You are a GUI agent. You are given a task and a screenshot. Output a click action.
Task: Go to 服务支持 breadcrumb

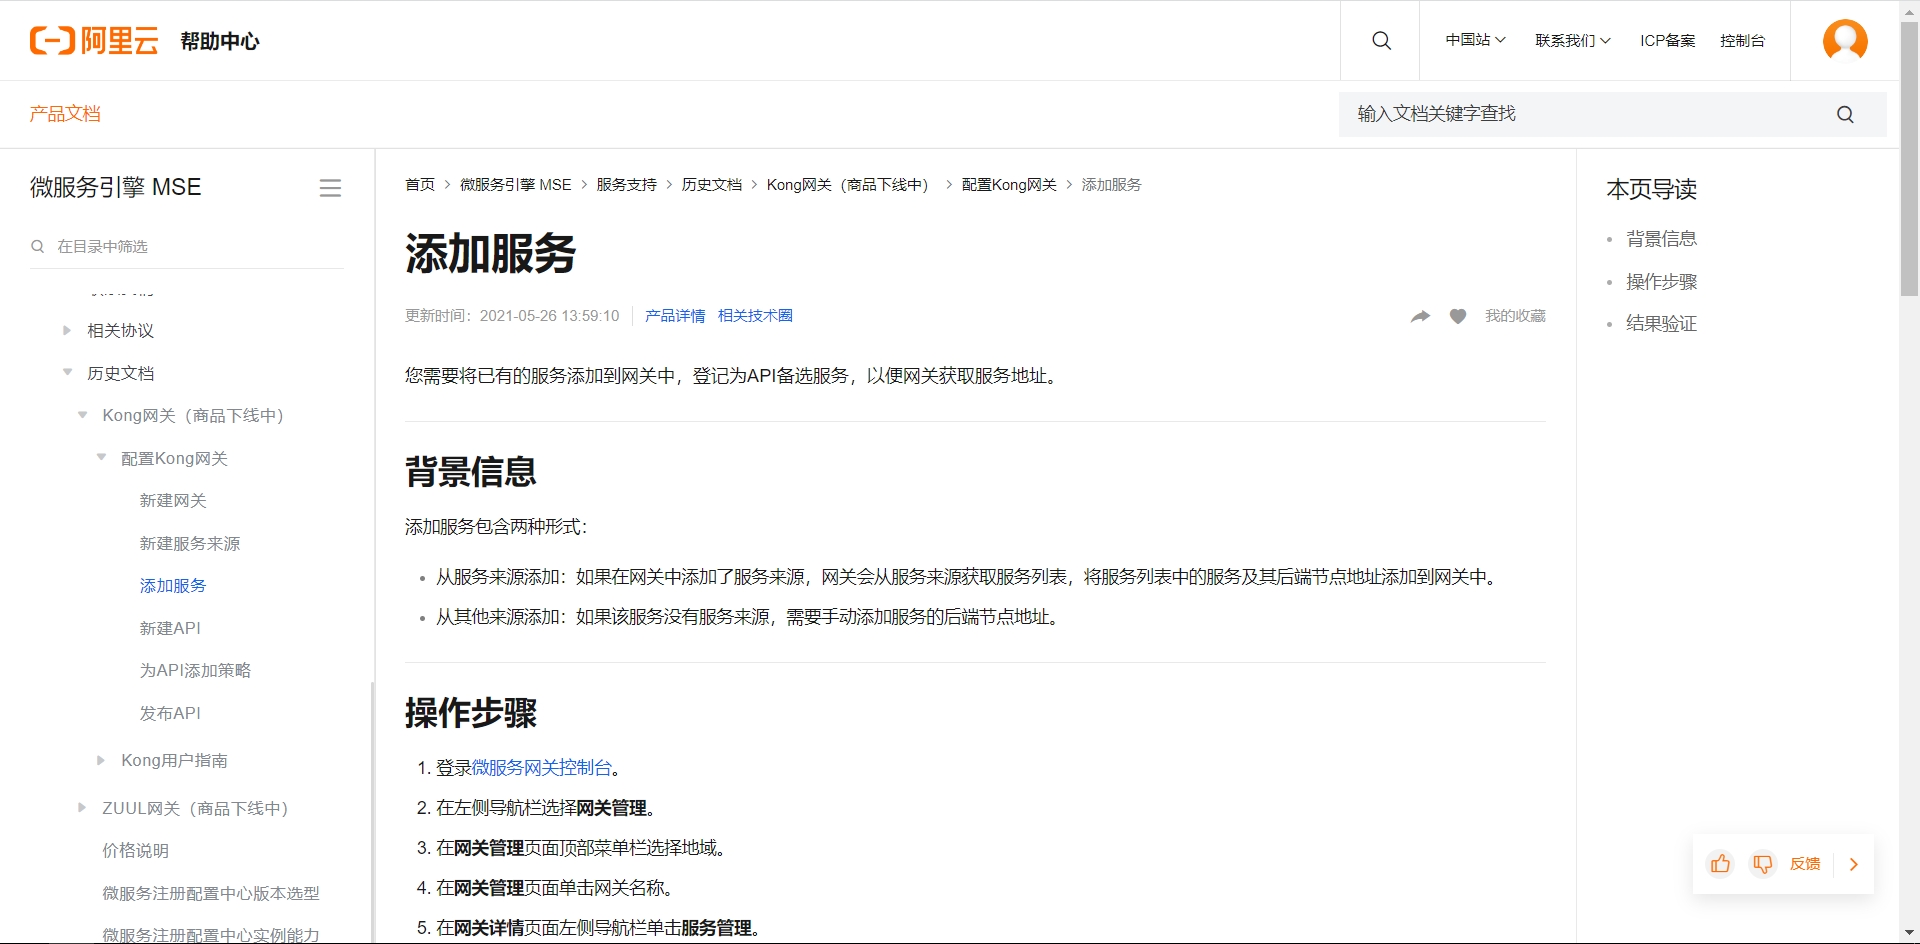[x=627, y=185]
